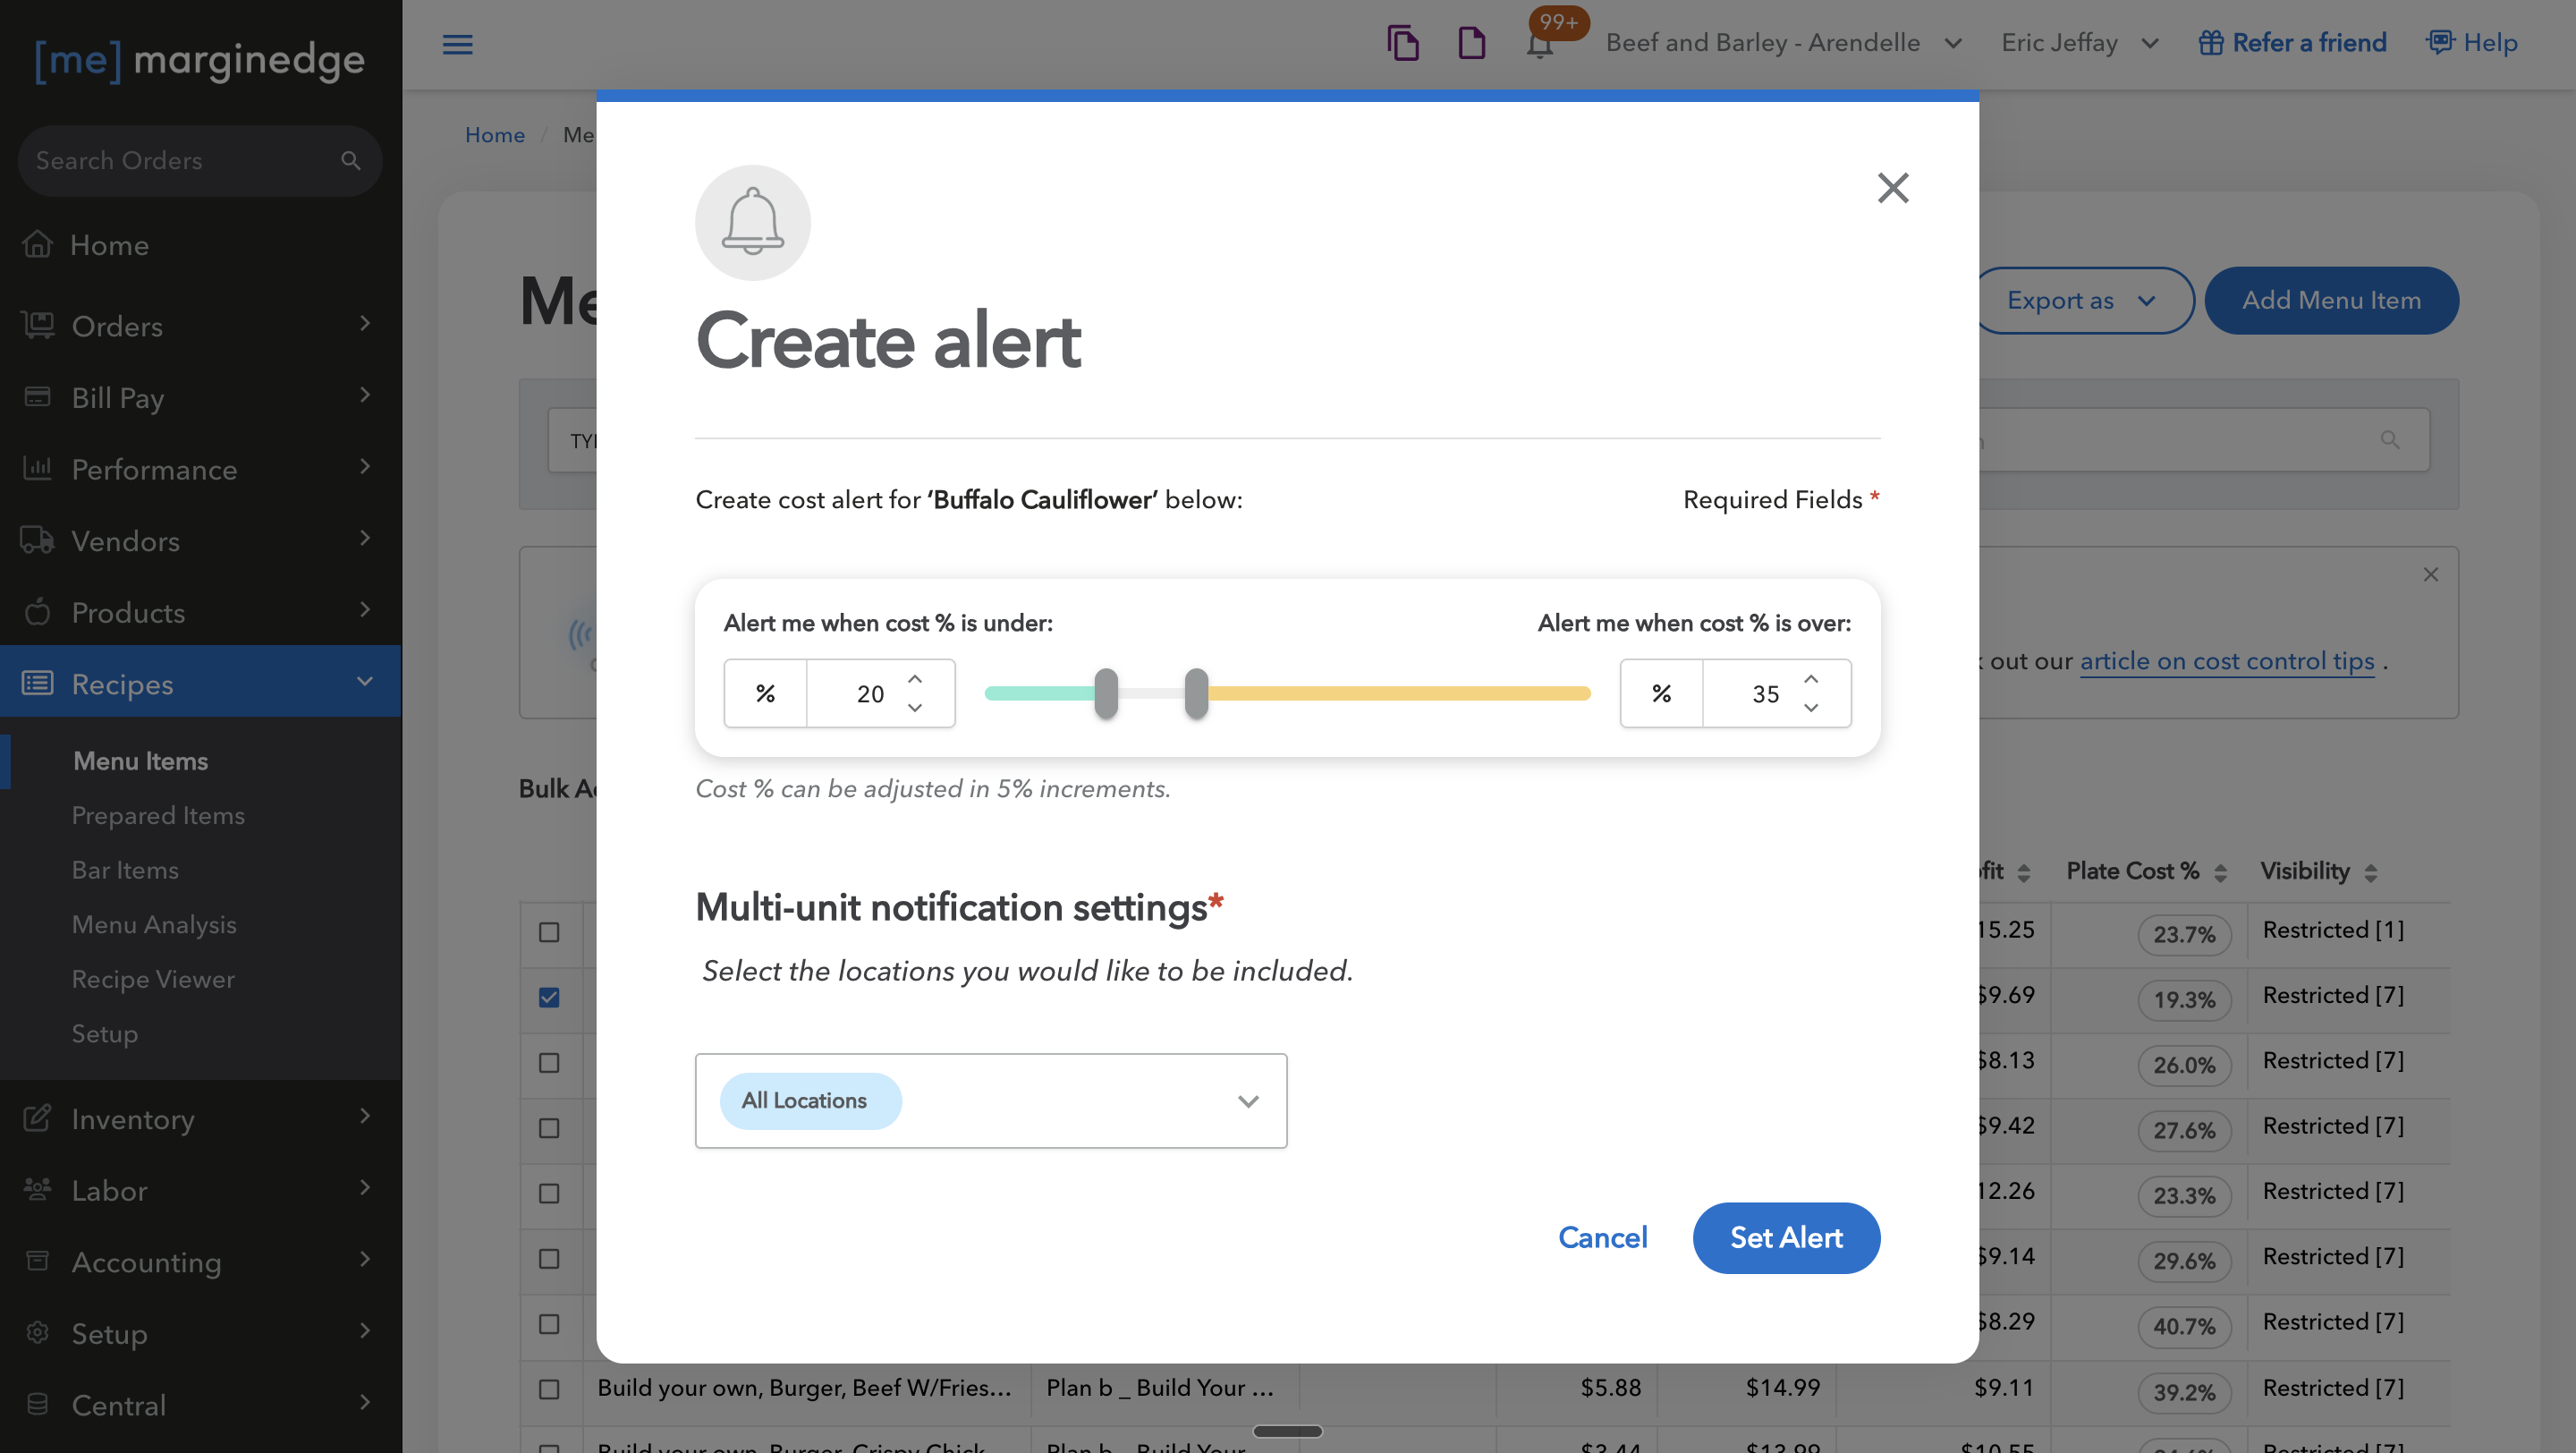2576x1453 pixels.
Task: Click the left slider handle for under cost
Action: [1105, 693]
